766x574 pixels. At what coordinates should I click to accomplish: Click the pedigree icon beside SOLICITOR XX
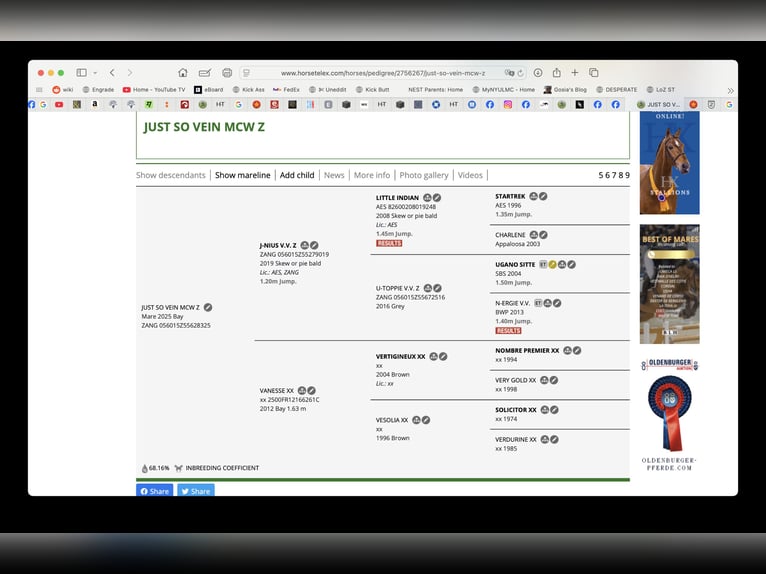[x=544, y=410]
